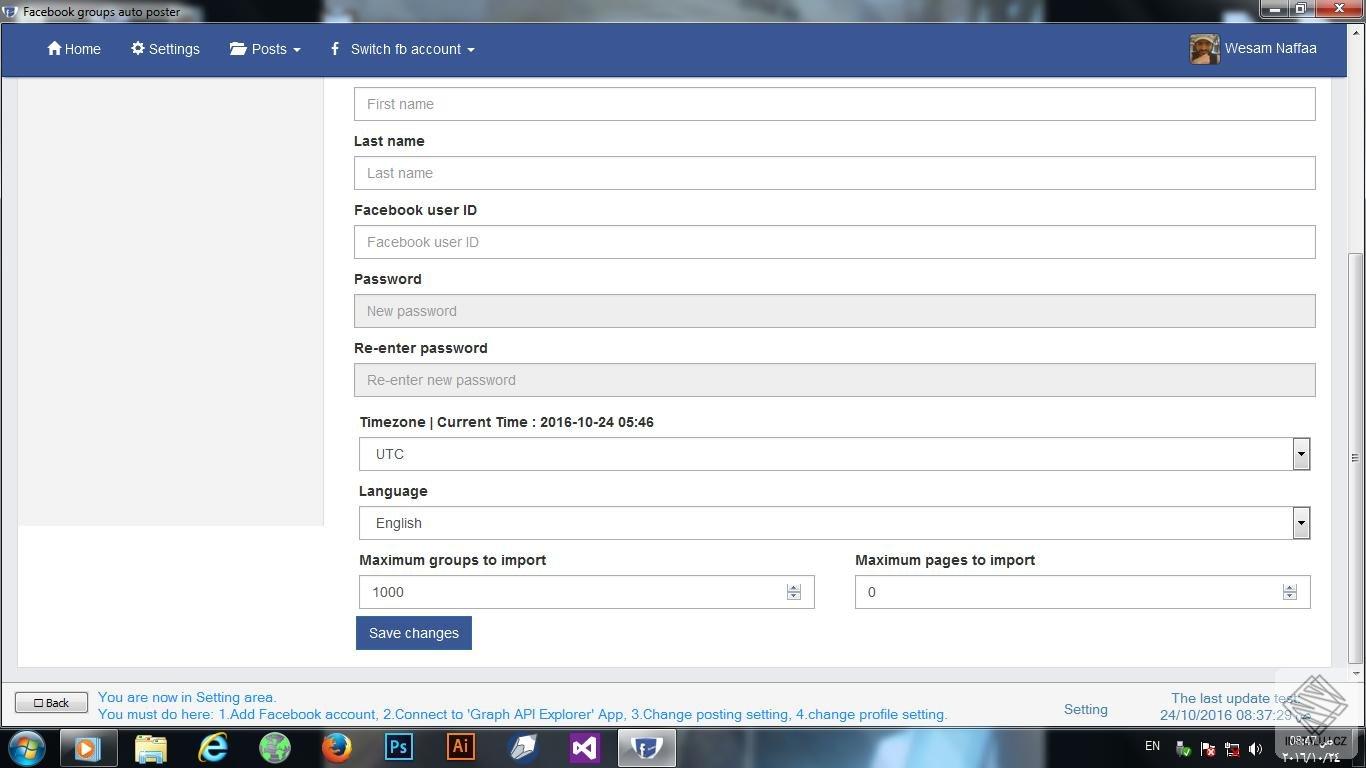Click the Setting label in status bar
Screen dimensions: 1366x768
pyautogui.click(x=1085, y=709)
